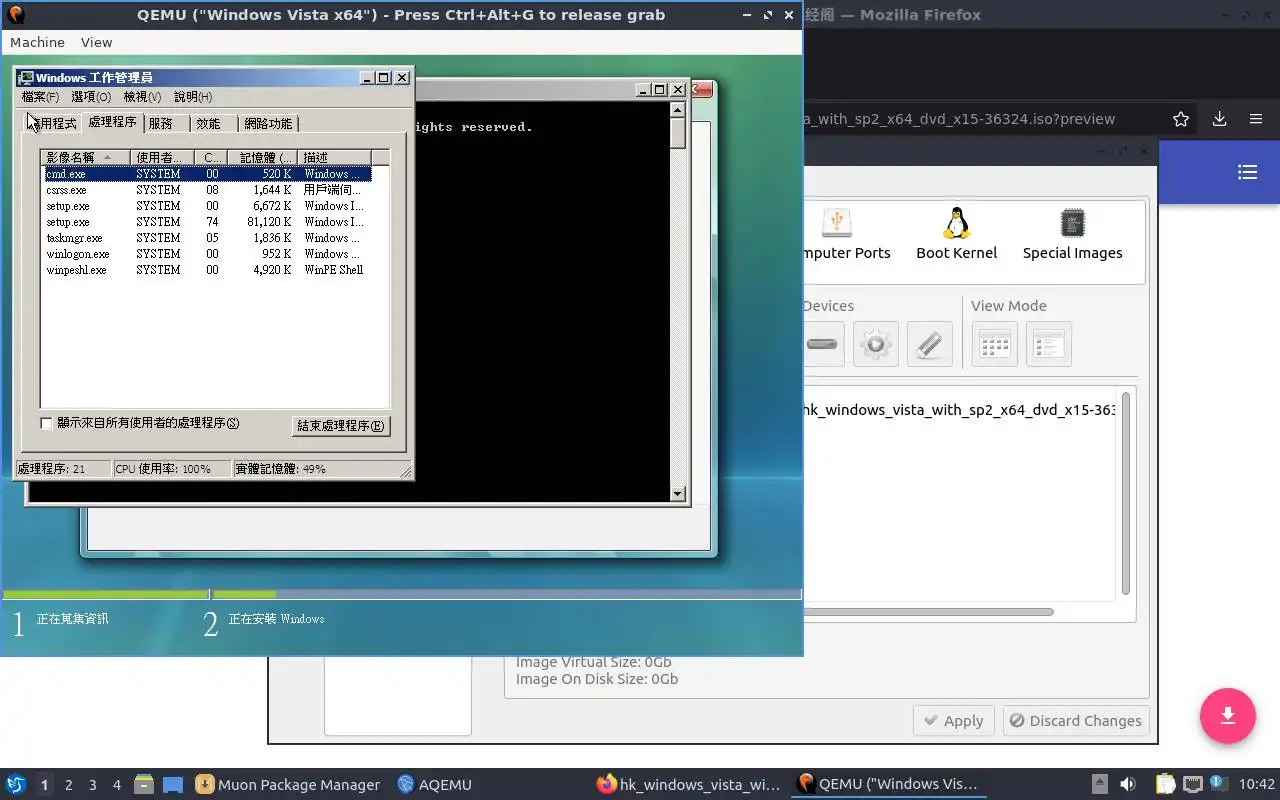Open the 檔案(F) menu in Task Manager
This screenshot has width=1280, height=800.
[x=40, y=97]
